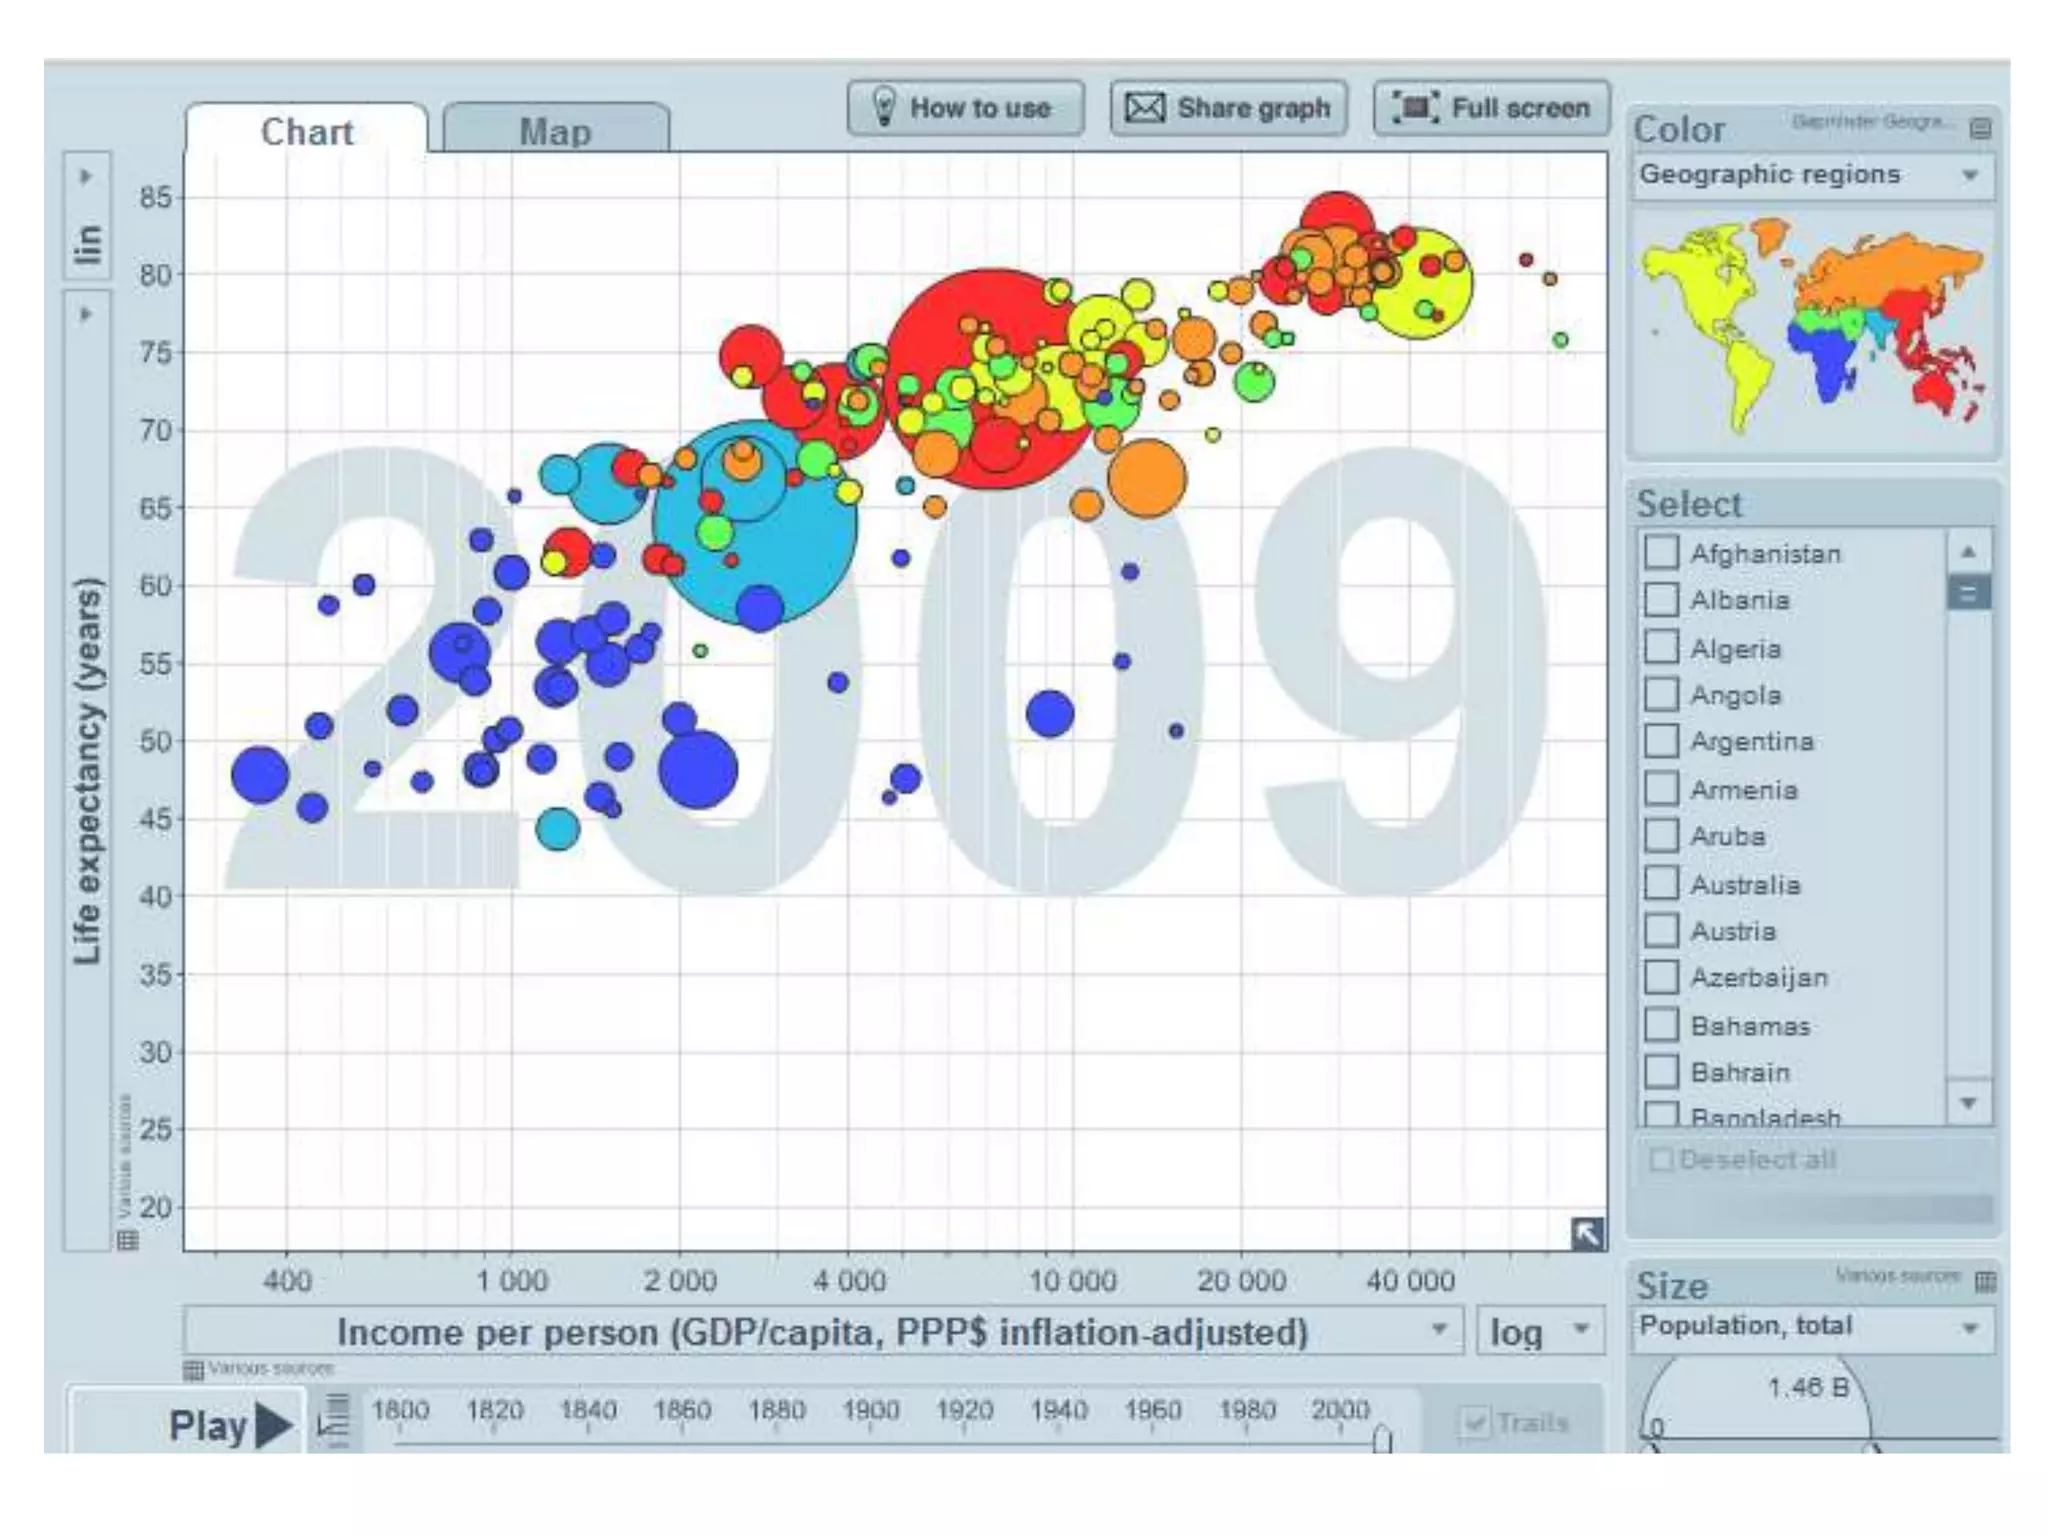Select the Argentina checkbox
Image resolution: width=2048 pixels, height=1536 pixels.
[1661, 741]
